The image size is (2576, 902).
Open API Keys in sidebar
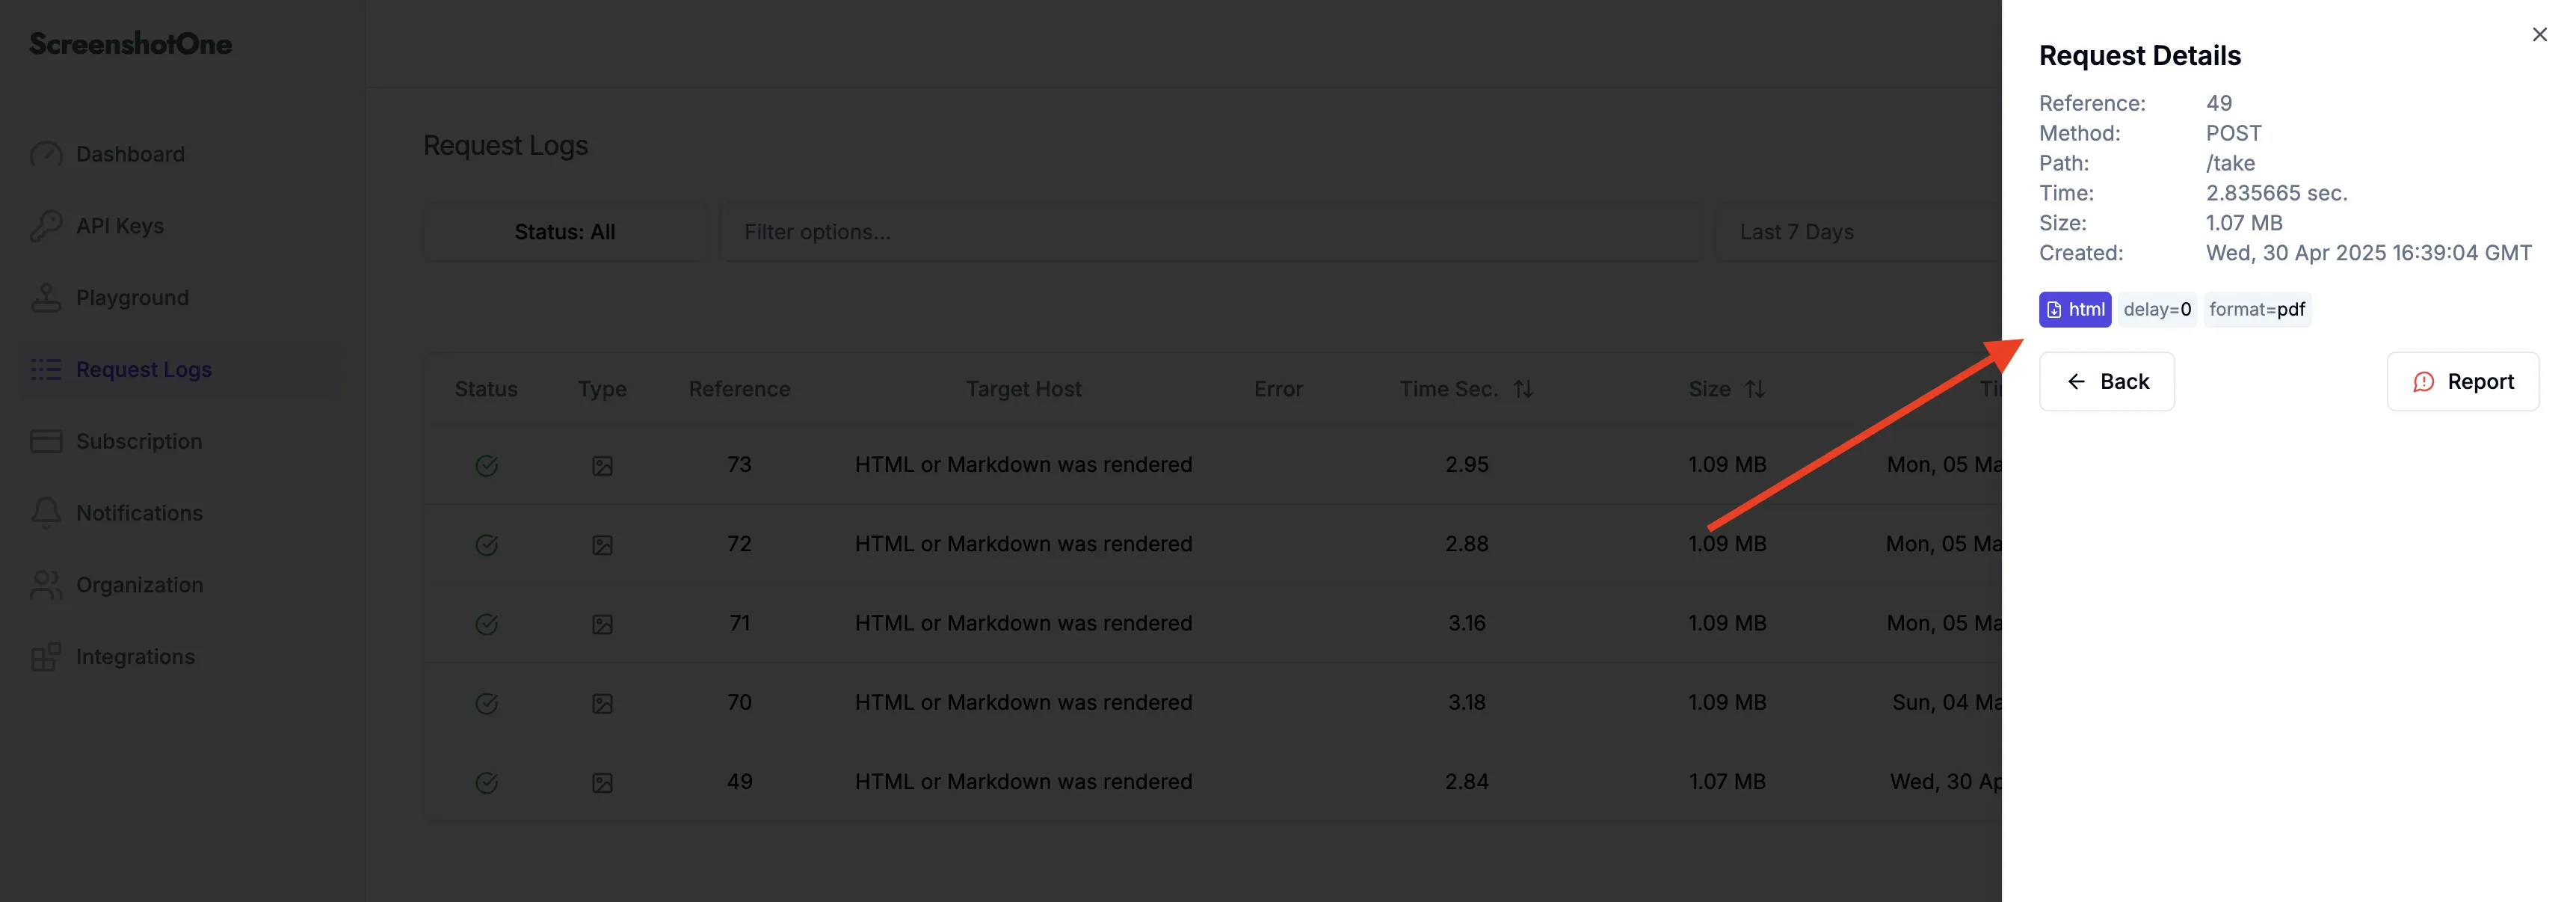click(120, 226)
